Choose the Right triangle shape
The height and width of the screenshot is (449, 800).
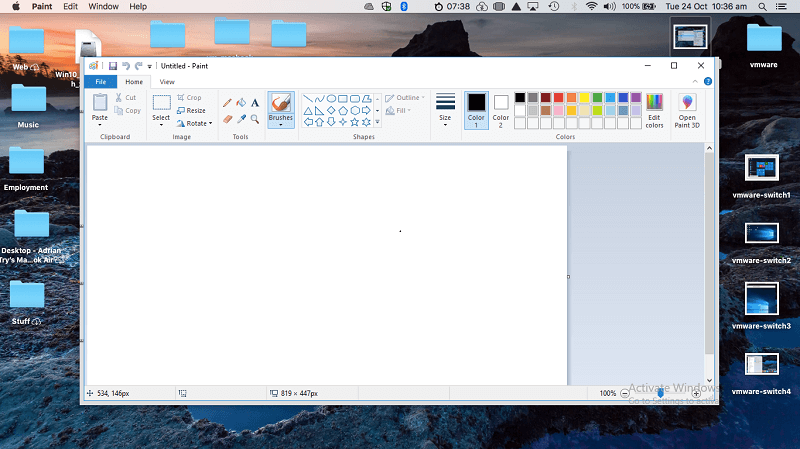click(319, 110)
